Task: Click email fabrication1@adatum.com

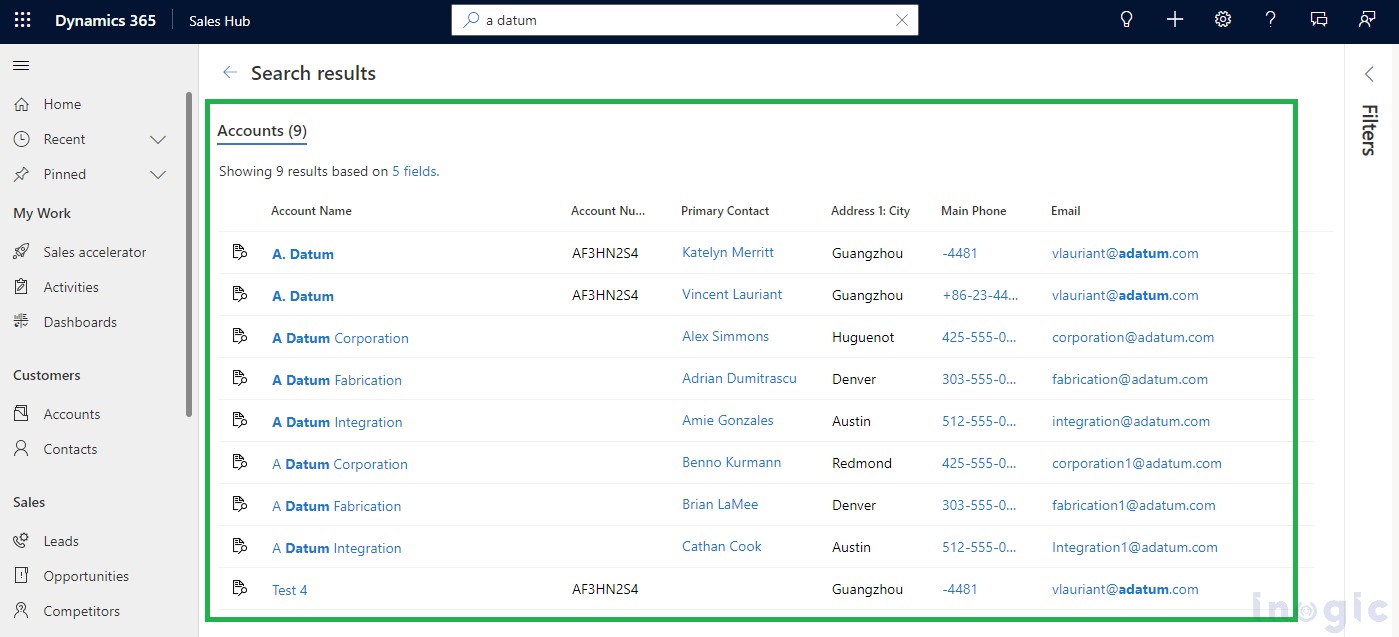Action: (x=1134, y=505)
